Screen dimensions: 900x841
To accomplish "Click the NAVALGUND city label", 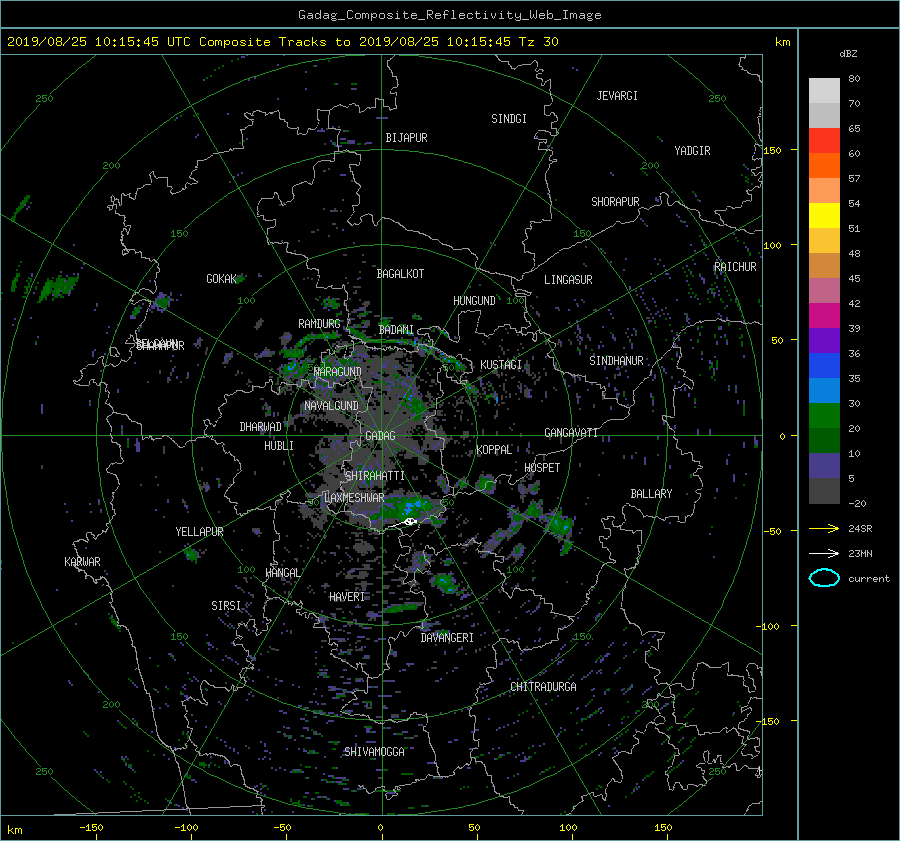I will pyautogui.click(x=331, y=406).
